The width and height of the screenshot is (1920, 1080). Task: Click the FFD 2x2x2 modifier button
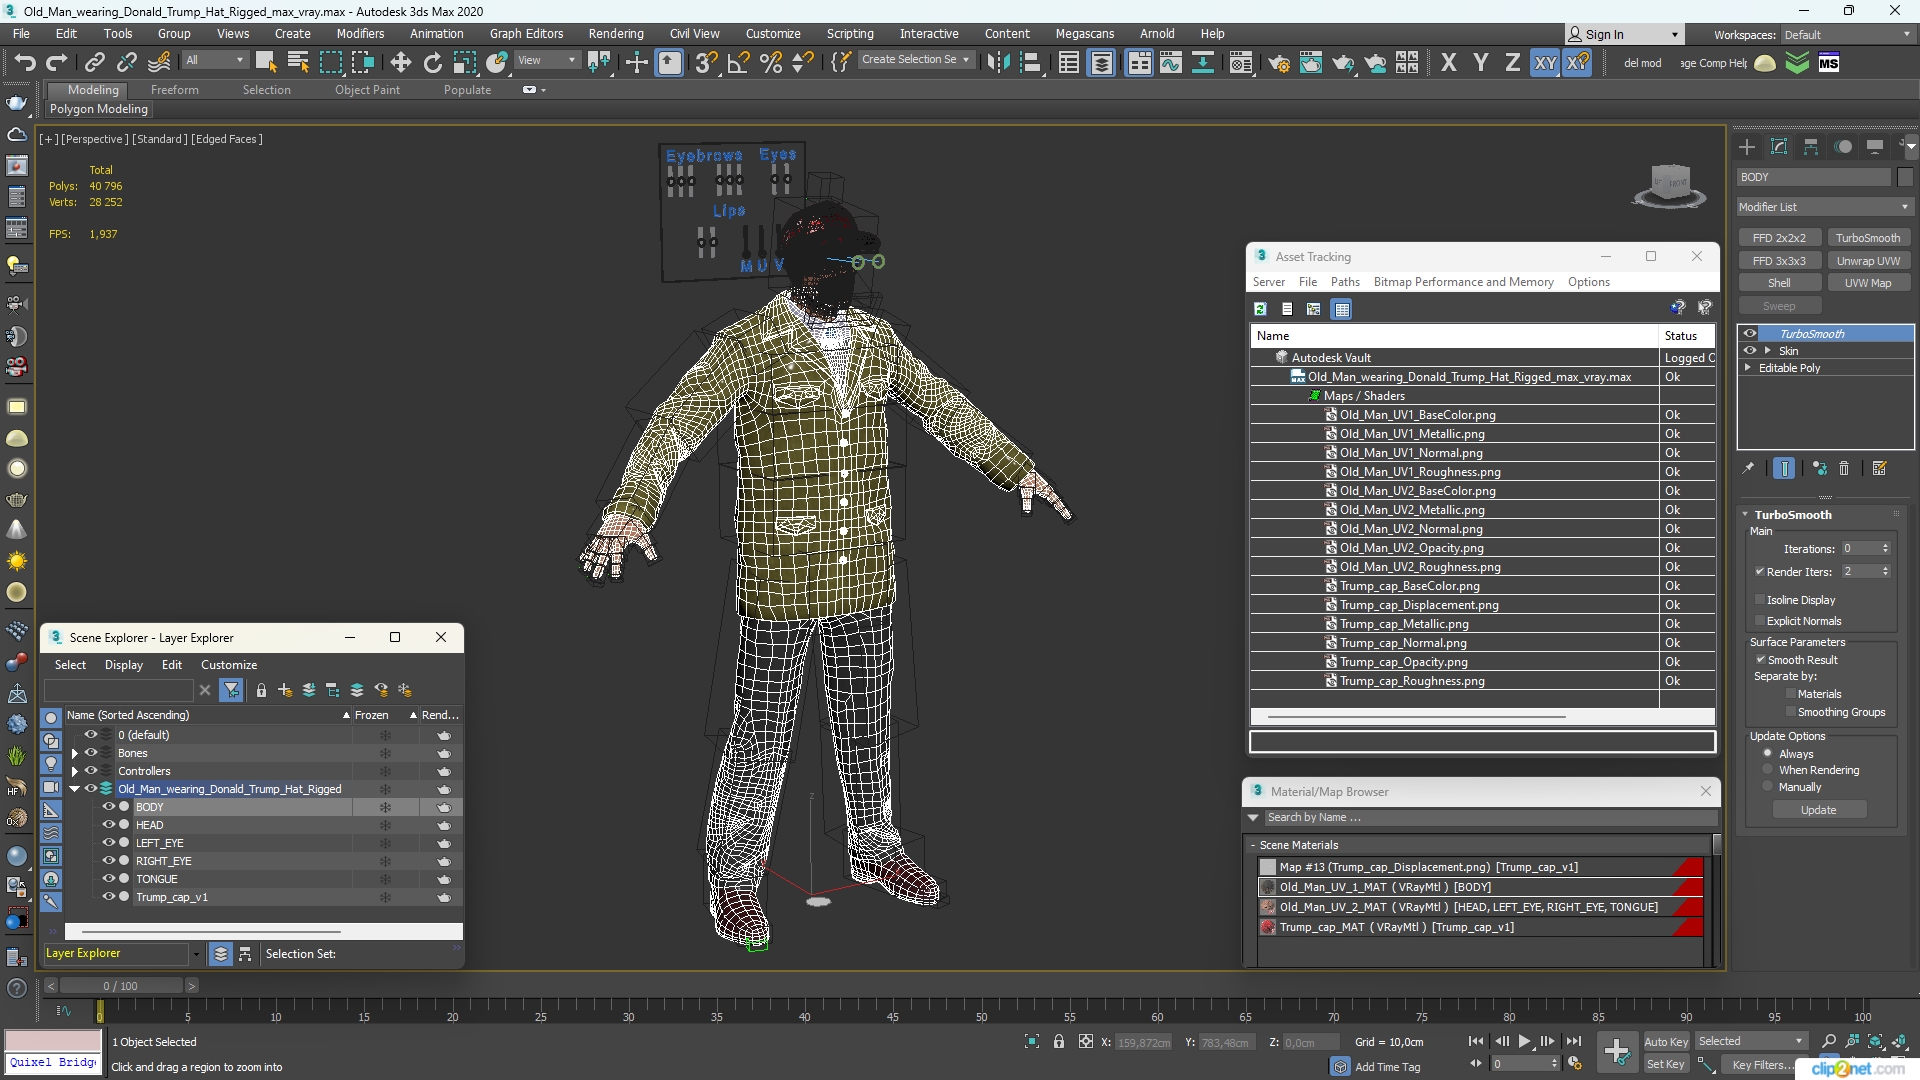(1779, 238)
